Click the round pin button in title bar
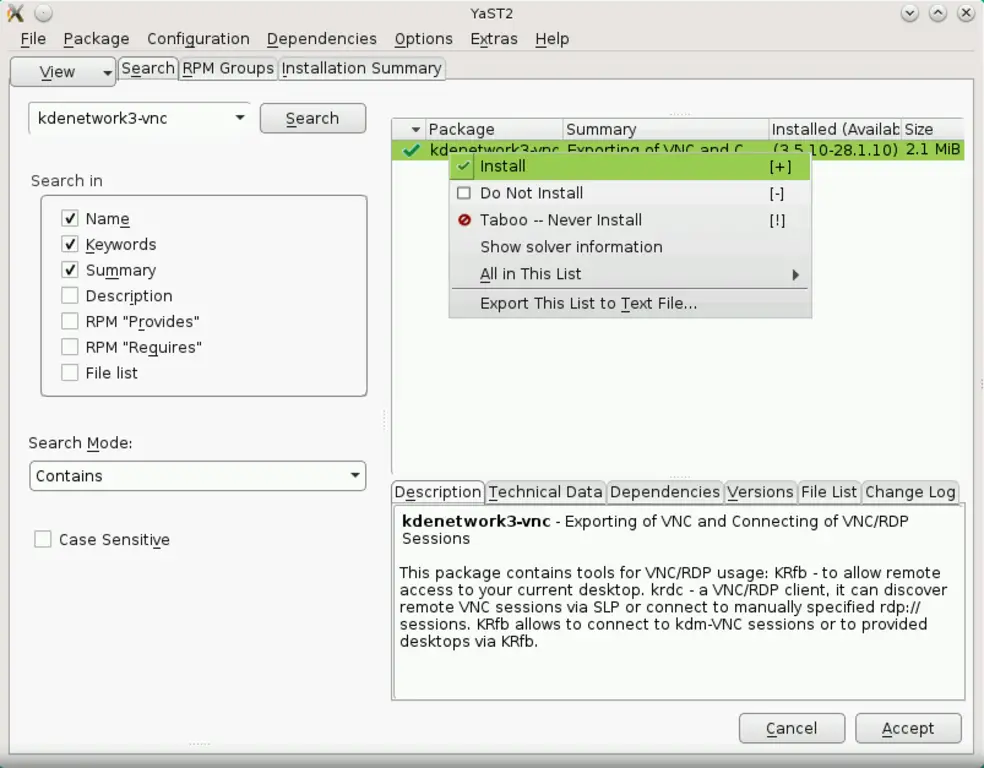984x768 pixels. (x=43, y=13)
